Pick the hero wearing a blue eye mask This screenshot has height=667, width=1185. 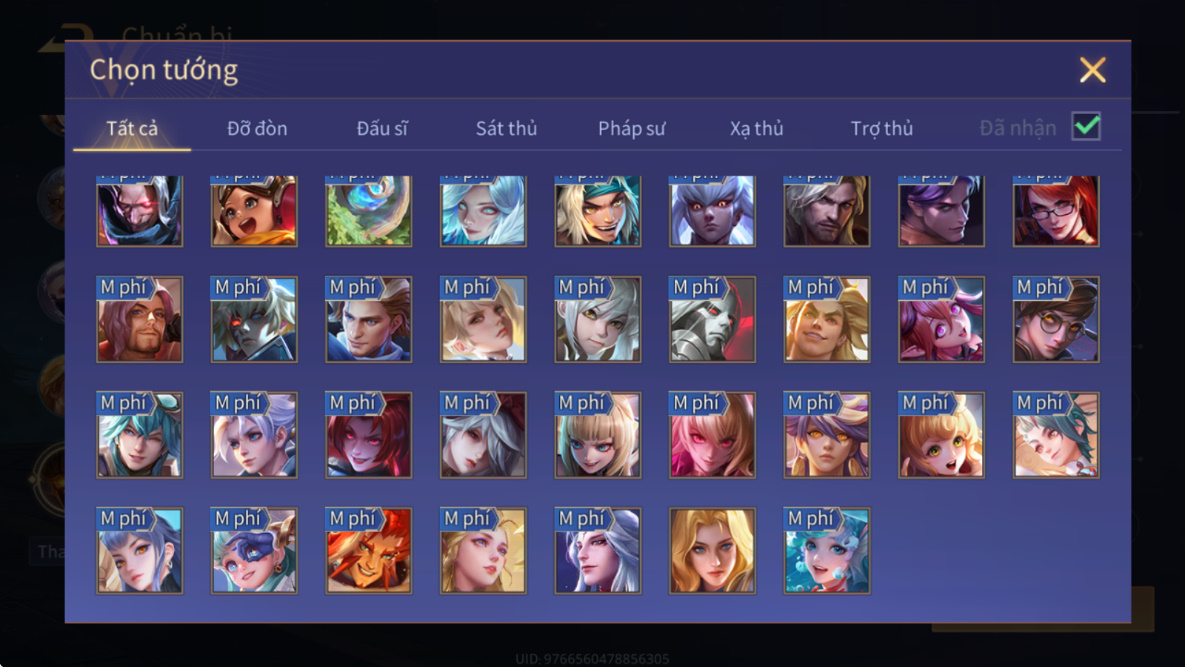click(x=254, y=550)
